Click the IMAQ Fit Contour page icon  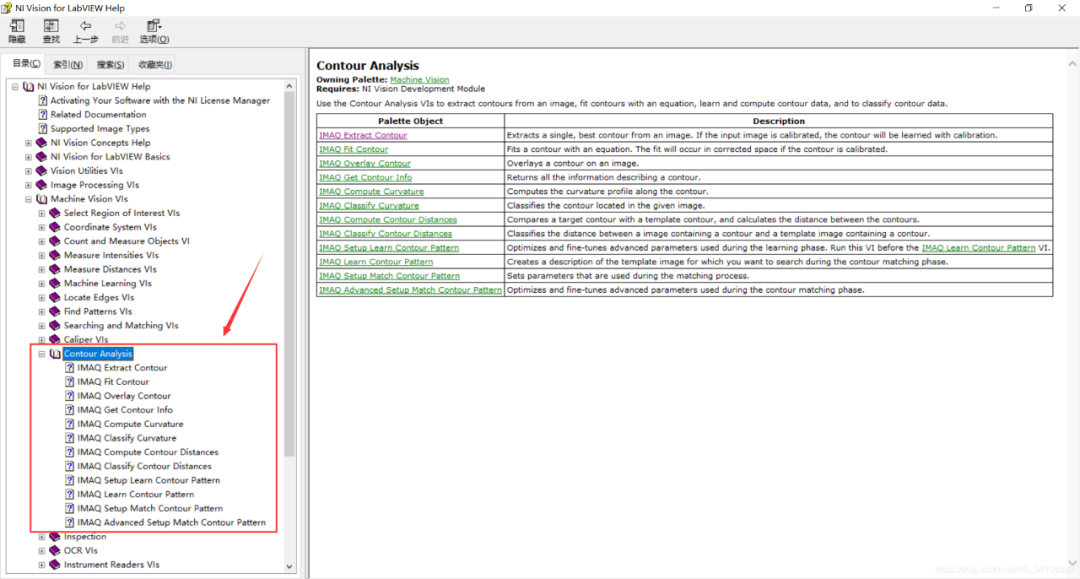click(x=70, y=381)
